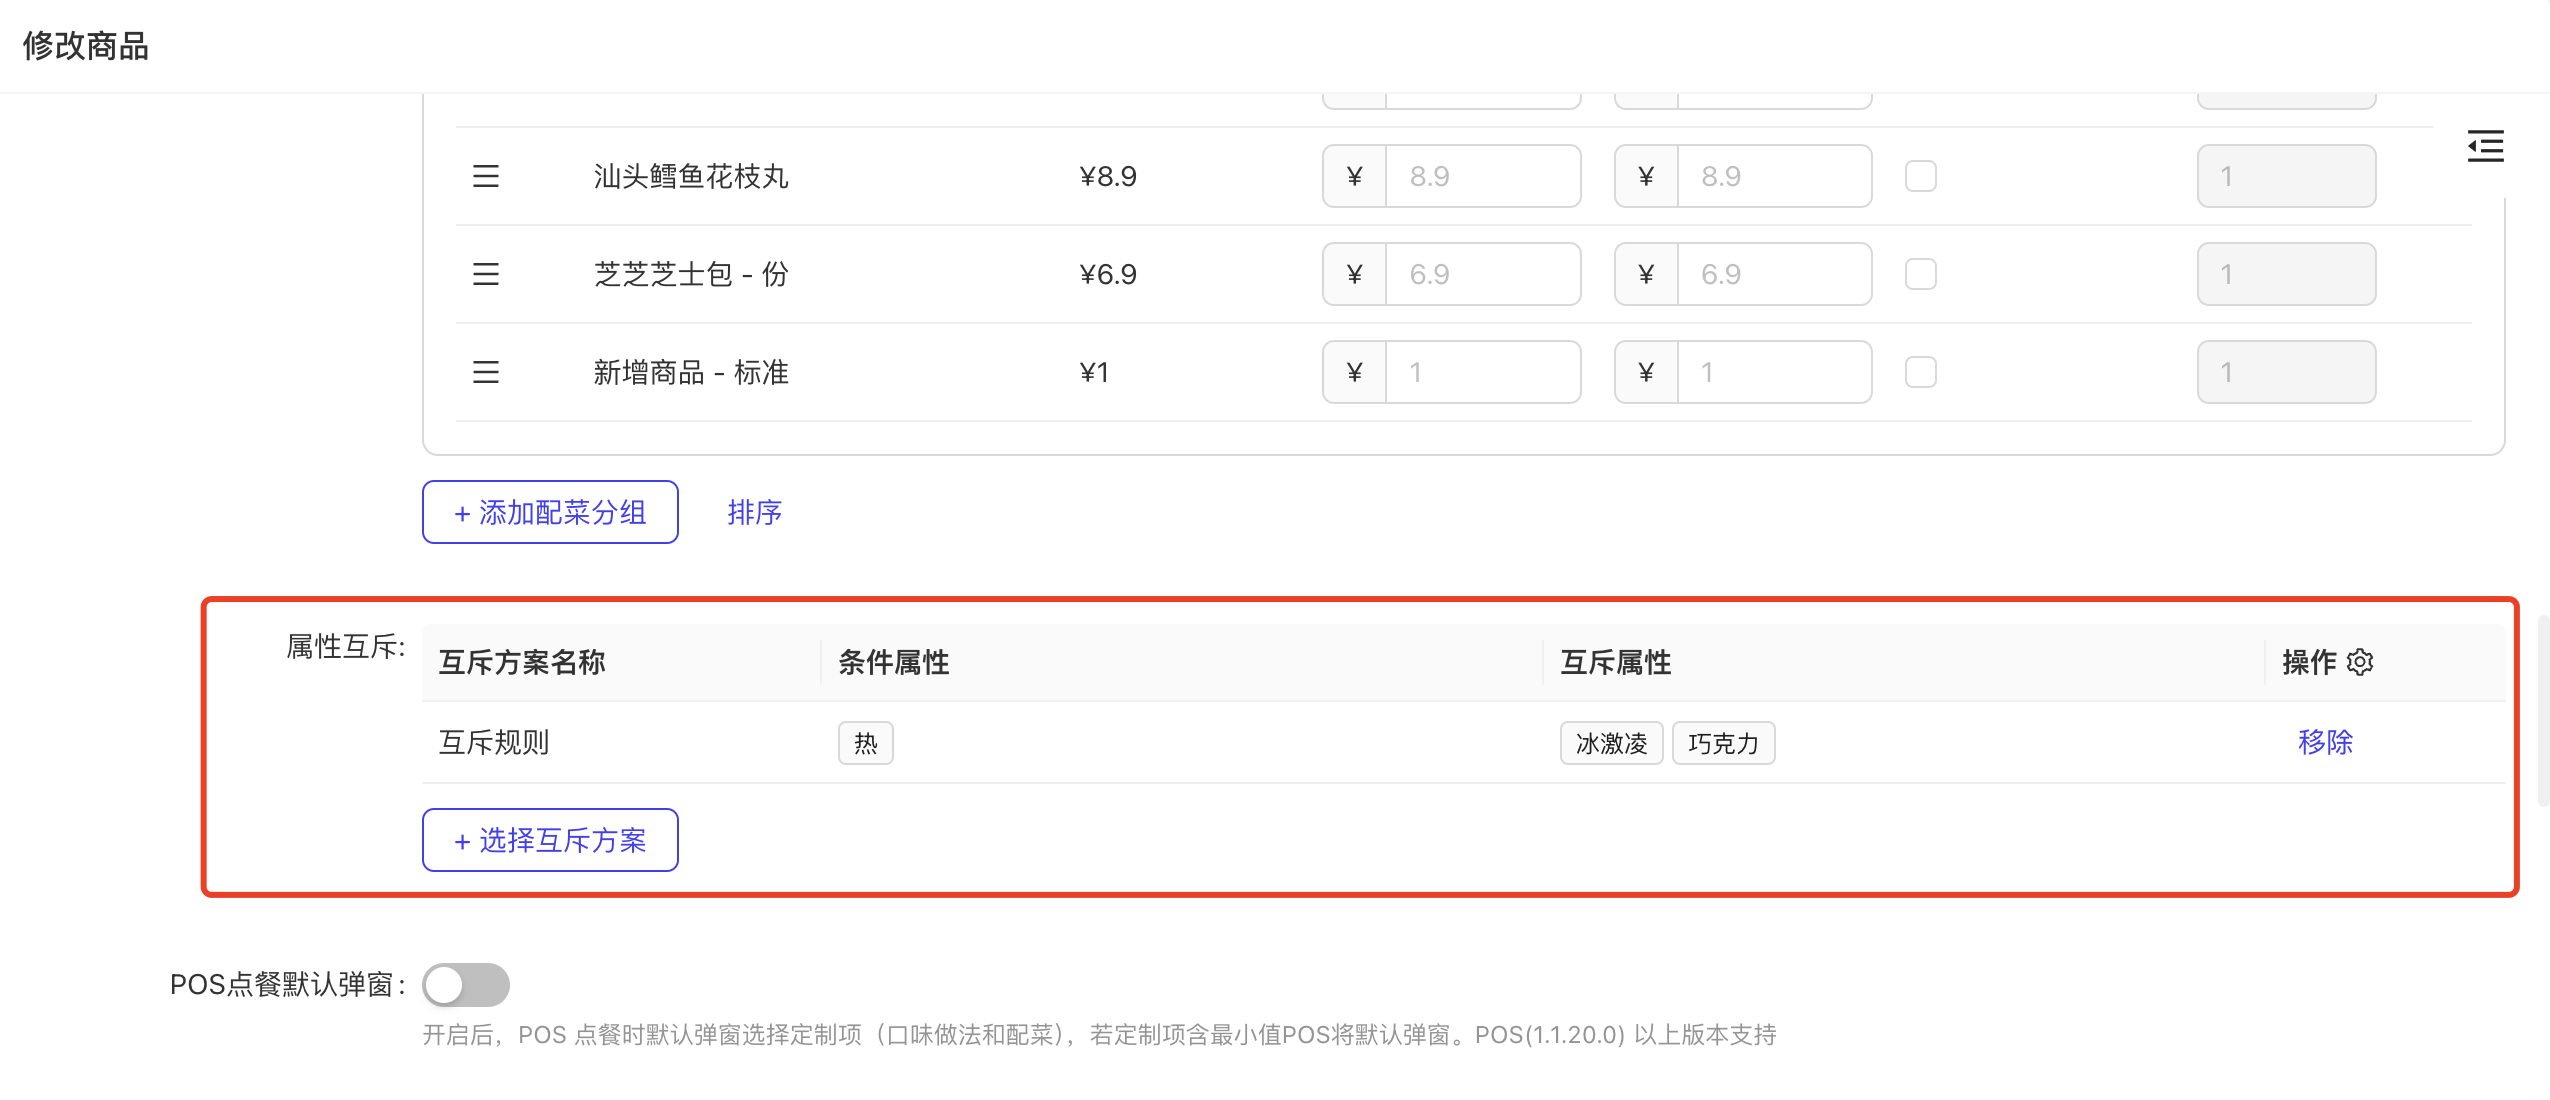Tick the checkbox in 芝芝芝士包 row

(x=1920, y=274)
